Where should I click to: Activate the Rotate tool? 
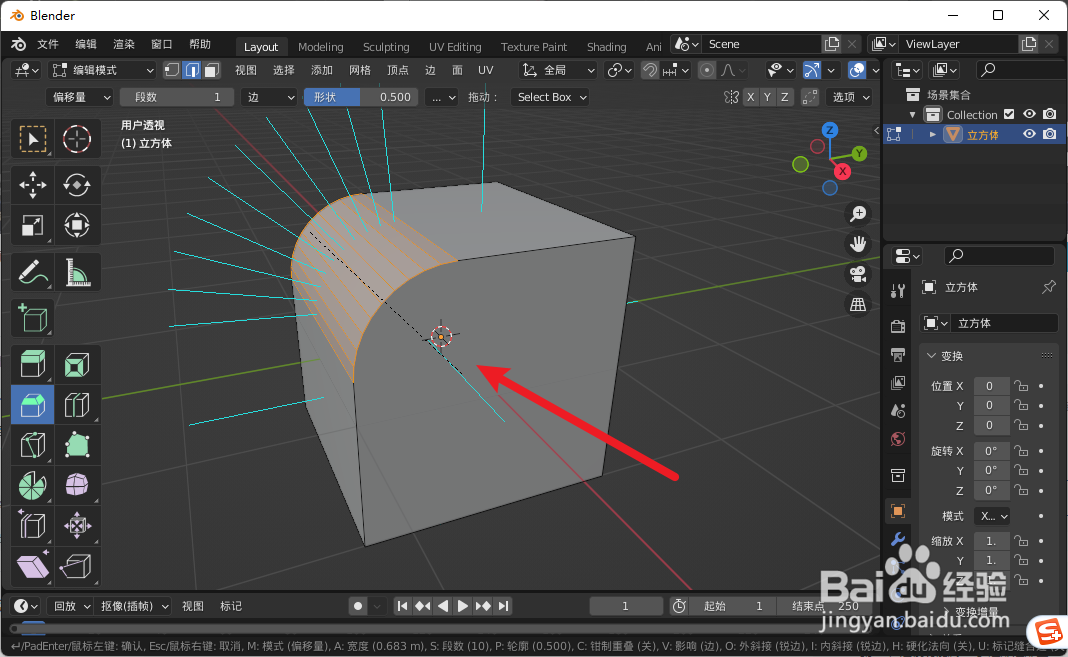tap(77, 185)
